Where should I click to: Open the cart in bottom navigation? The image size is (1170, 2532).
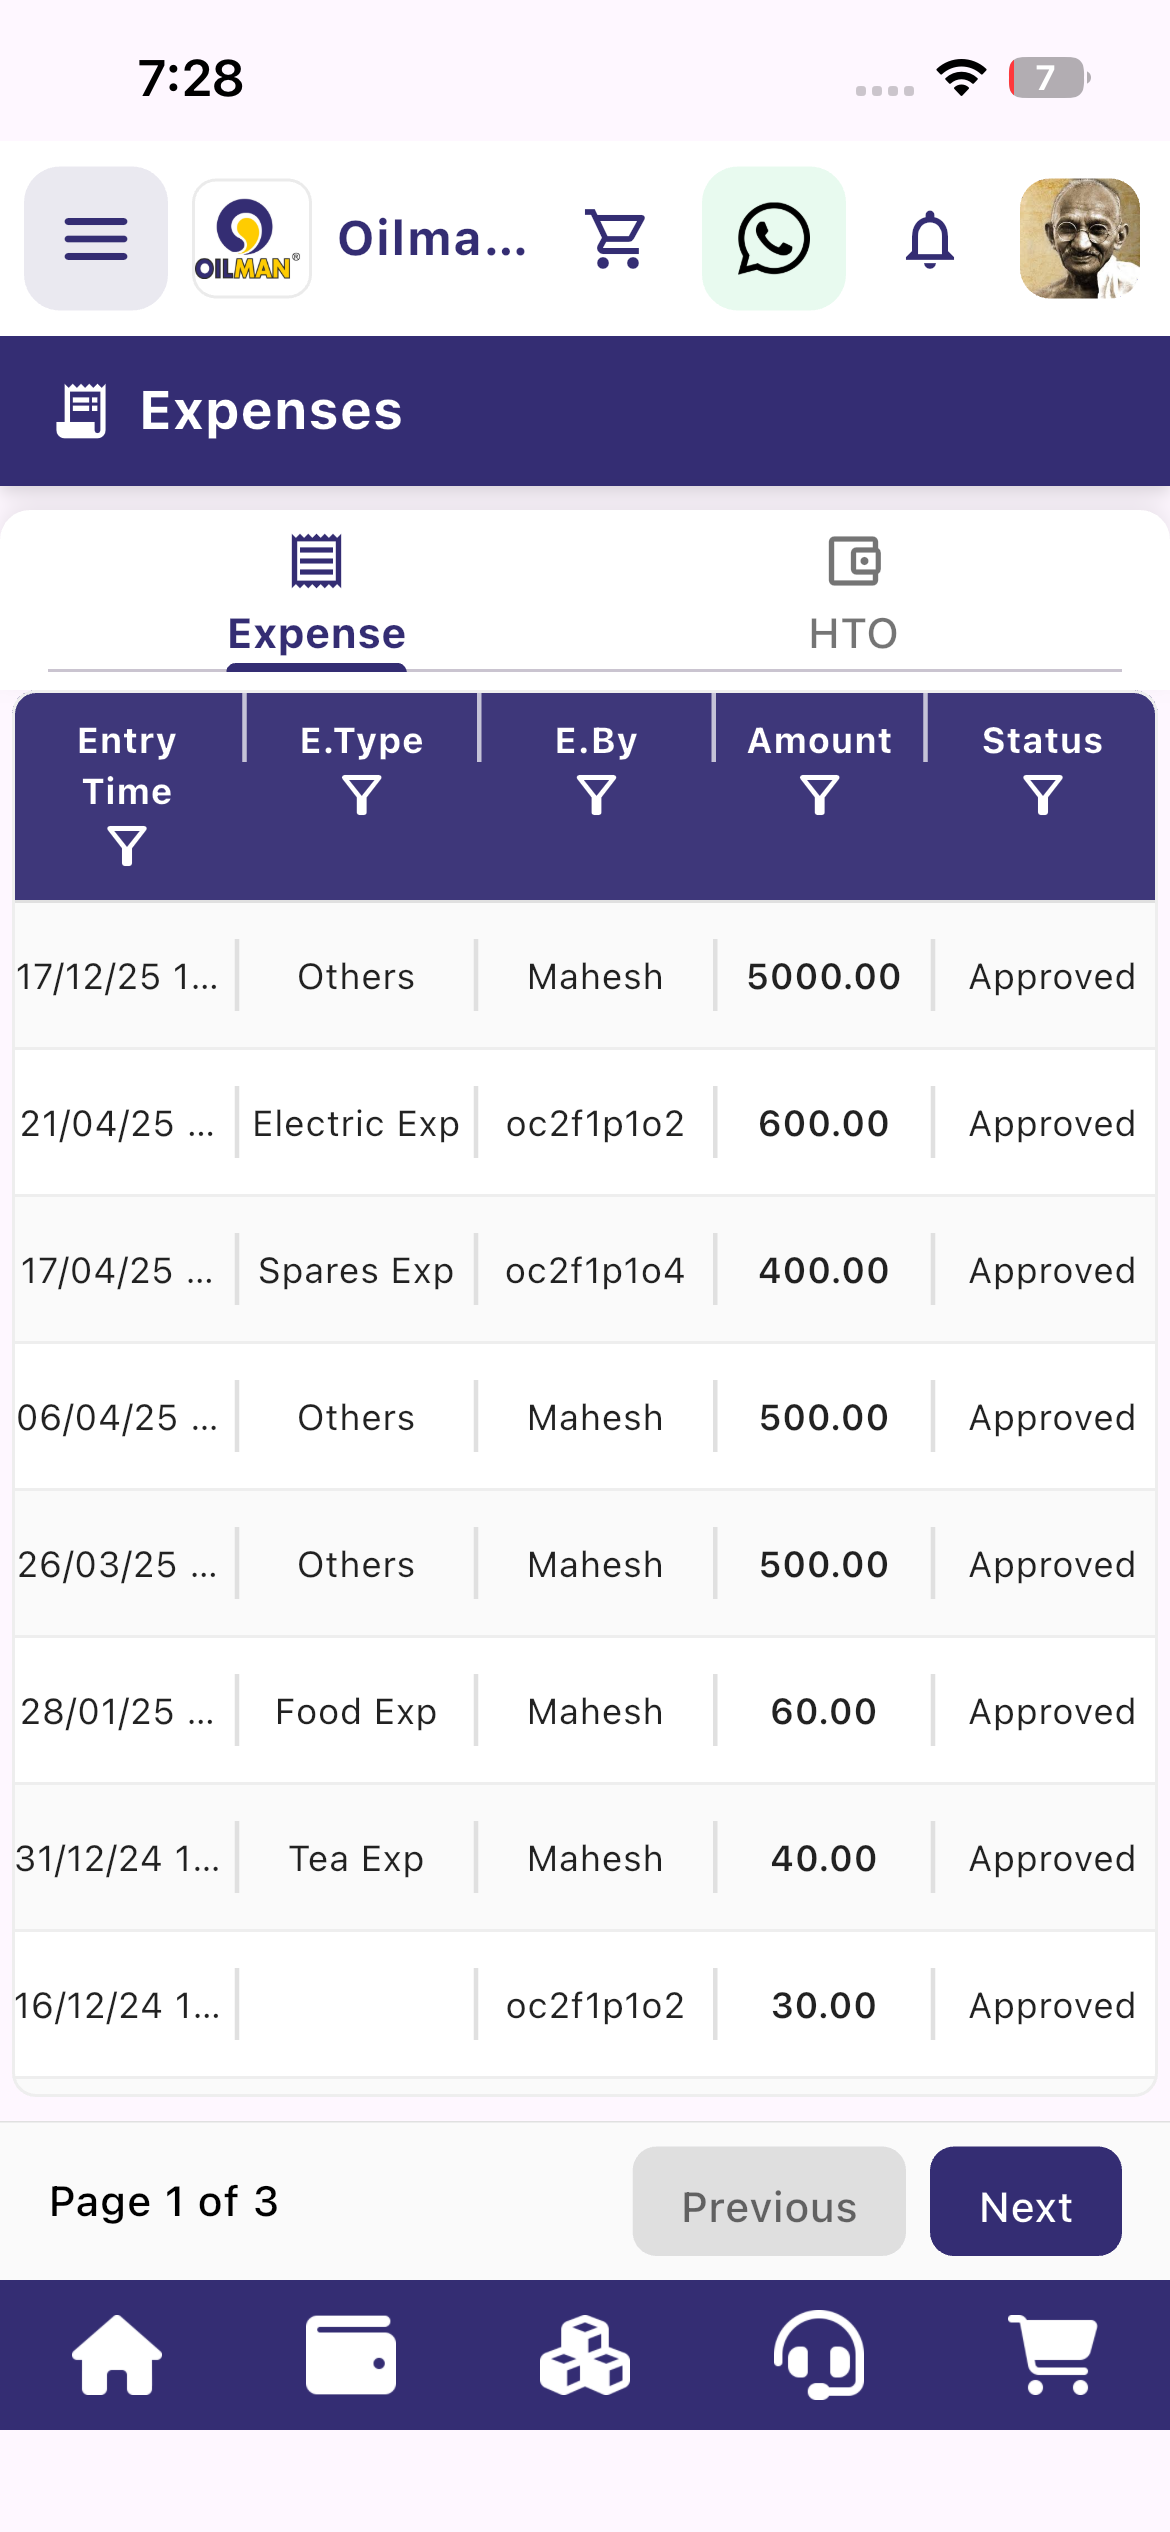[1053, 2354]
